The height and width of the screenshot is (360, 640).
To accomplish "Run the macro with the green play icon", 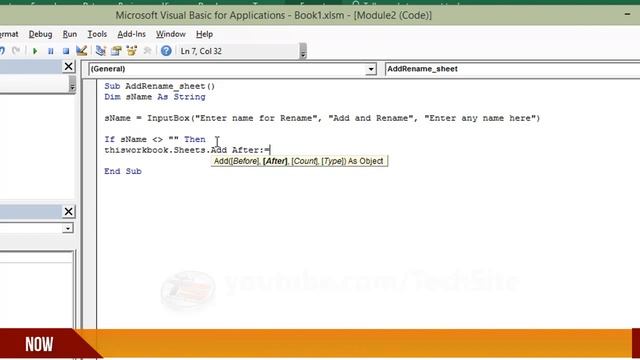I will (35, 51).
